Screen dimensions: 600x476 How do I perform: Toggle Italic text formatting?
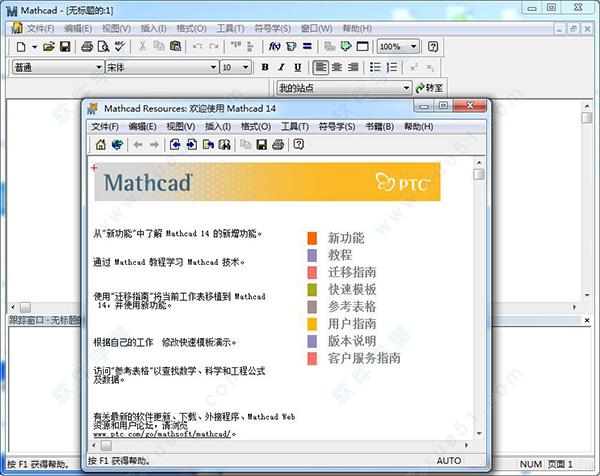pos(281,68)
